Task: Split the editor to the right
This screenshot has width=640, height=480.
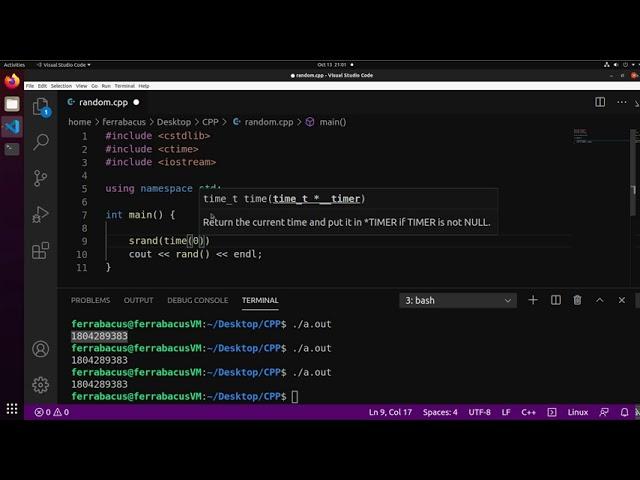Action: pyautogui.click(x=600, y=102)
